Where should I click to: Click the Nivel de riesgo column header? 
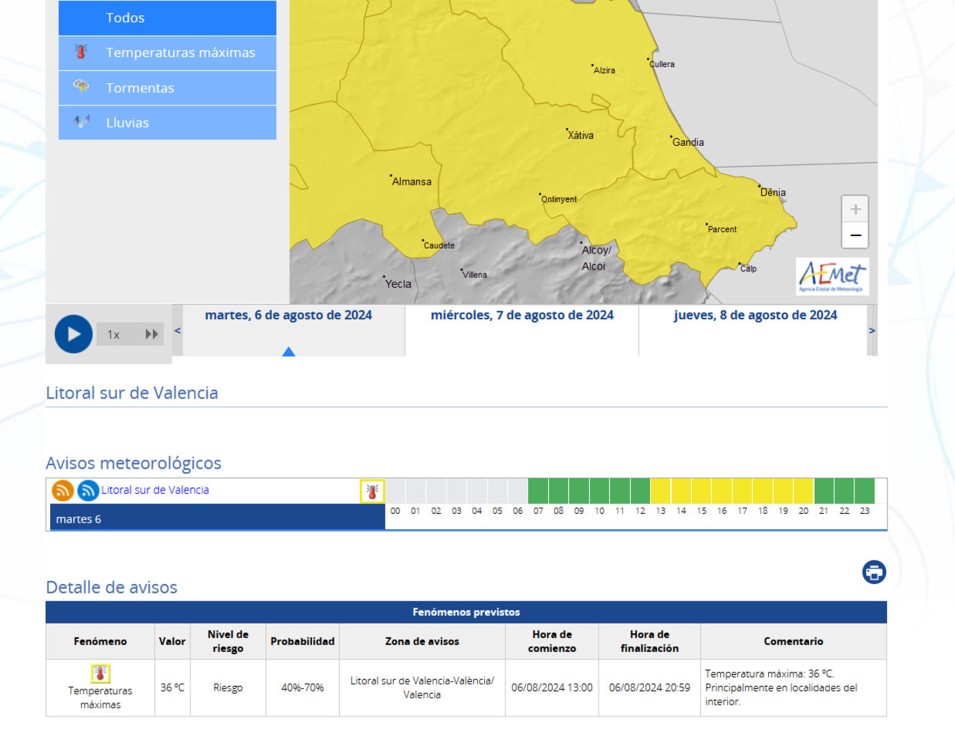pos(228,641)
